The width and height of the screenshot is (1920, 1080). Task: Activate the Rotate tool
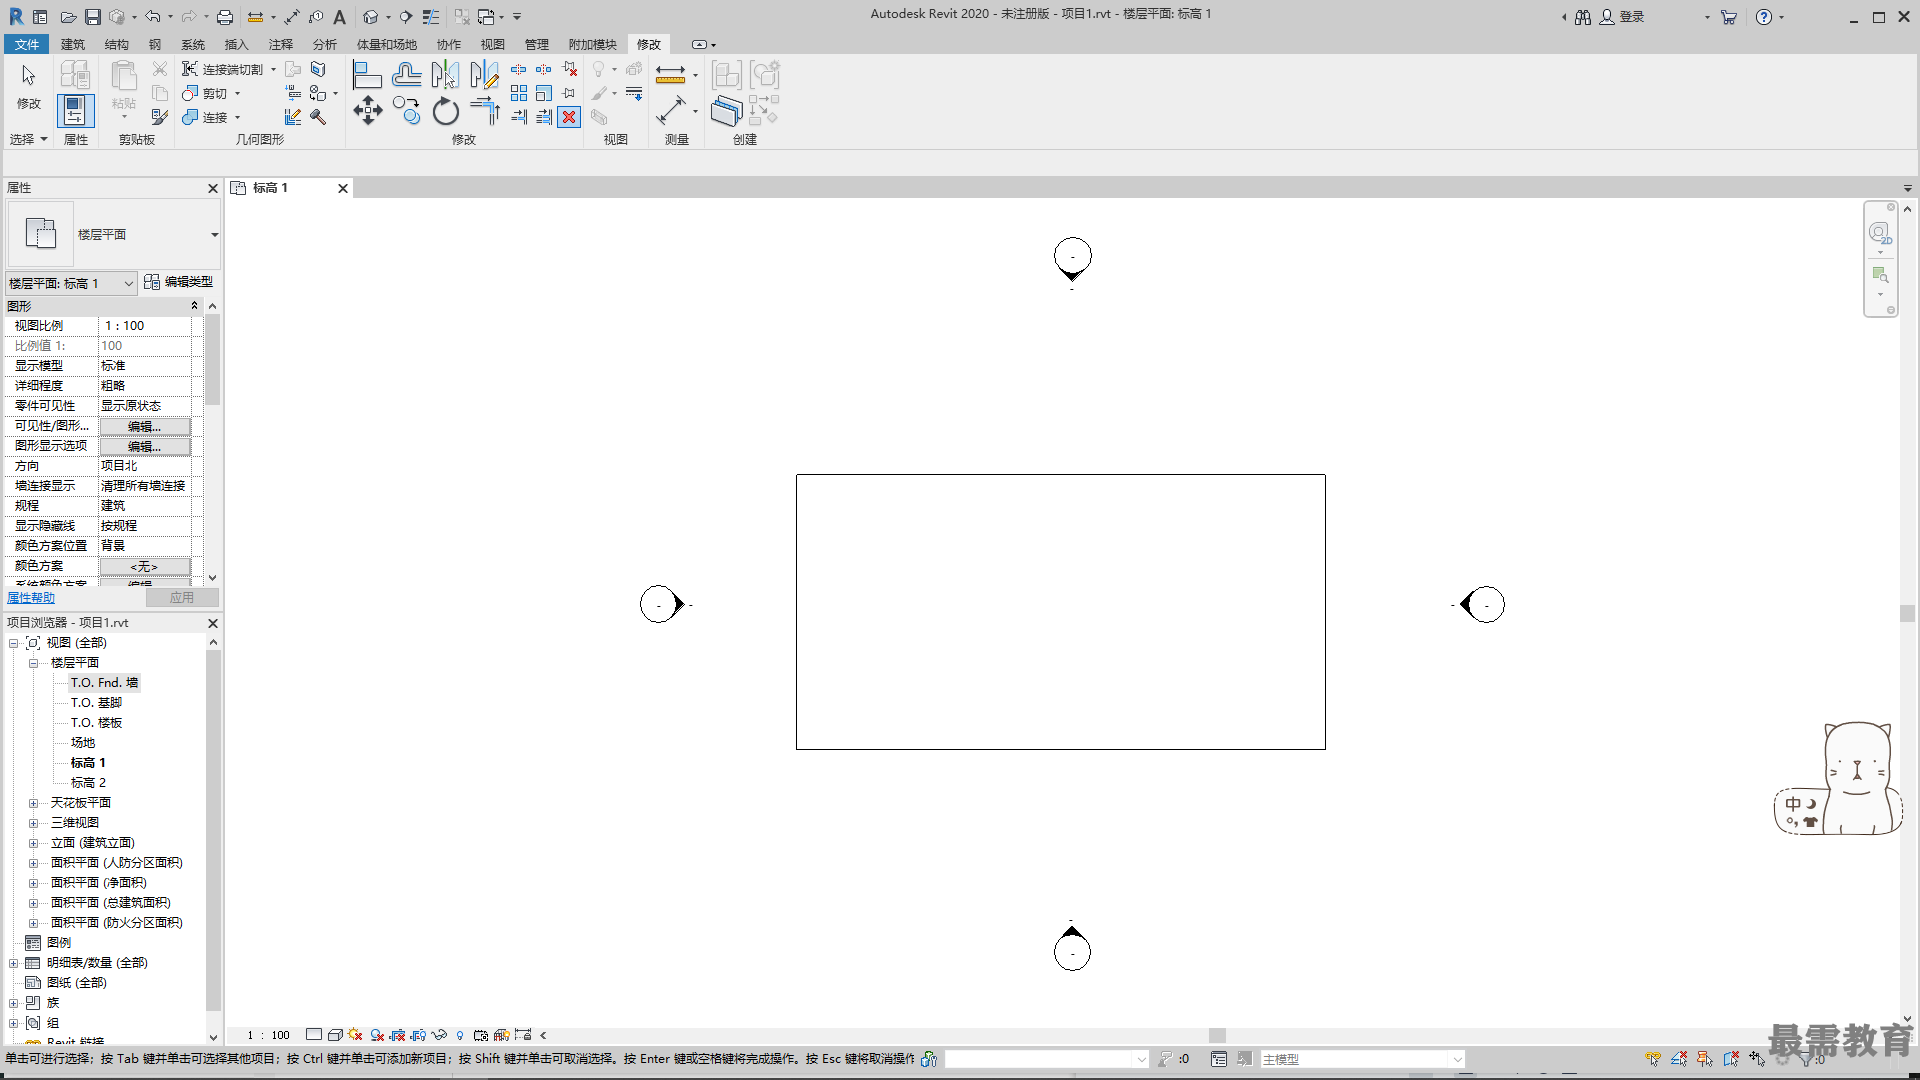tap(445, 111)
